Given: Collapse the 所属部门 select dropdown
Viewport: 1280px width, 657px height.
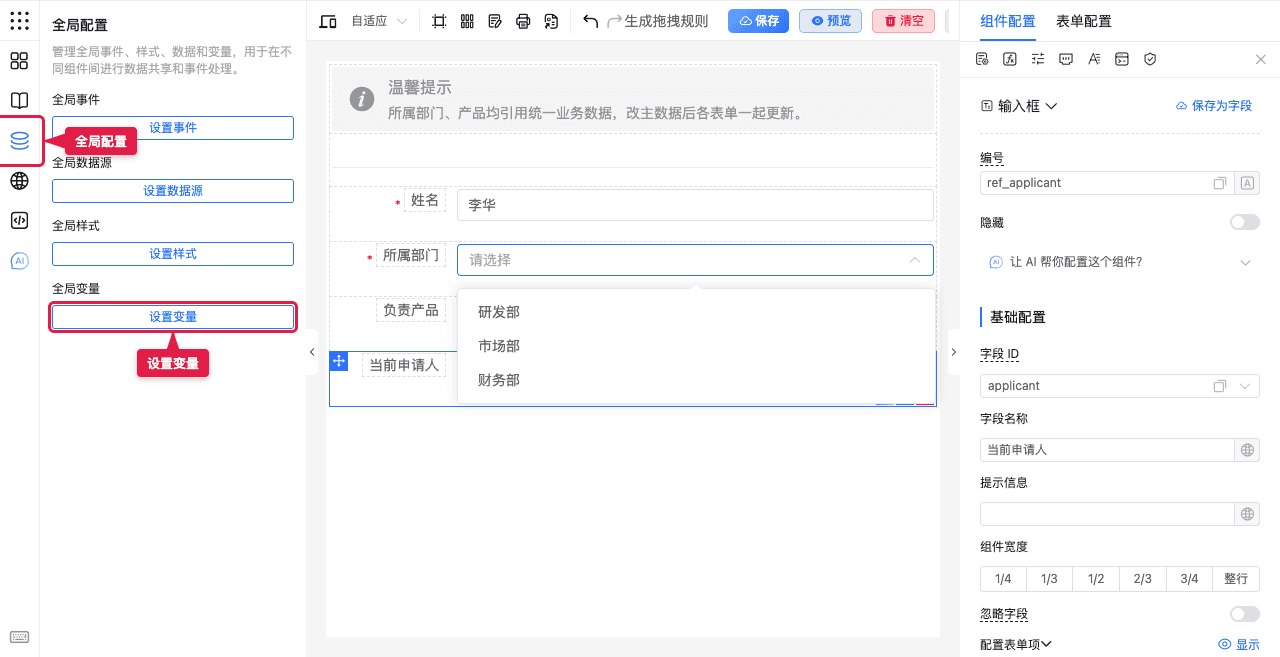Looking at the screenshot, I should [914, 260].
